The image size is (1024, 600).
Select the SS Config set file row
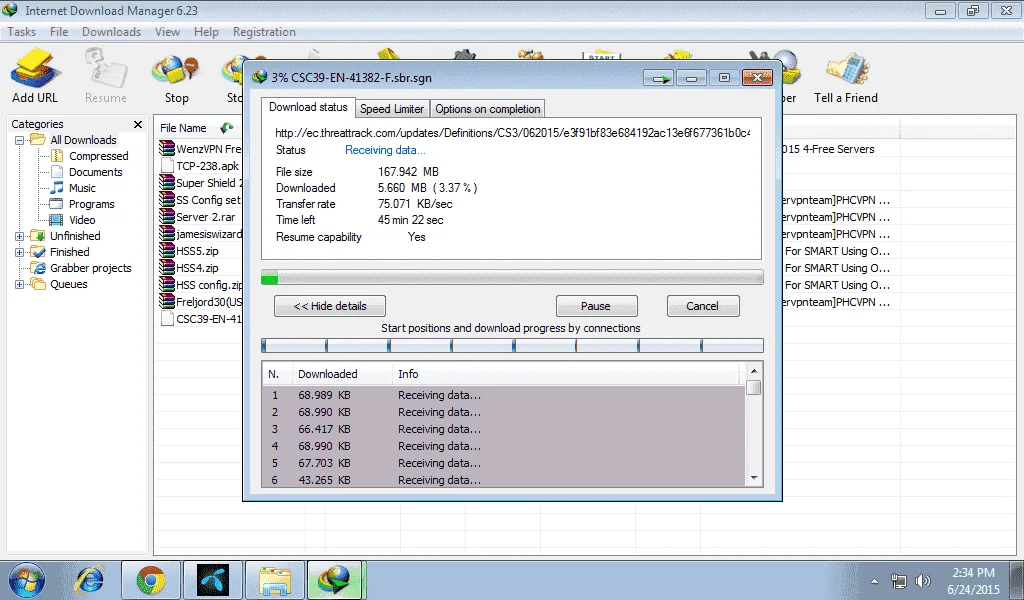point(200,200)
